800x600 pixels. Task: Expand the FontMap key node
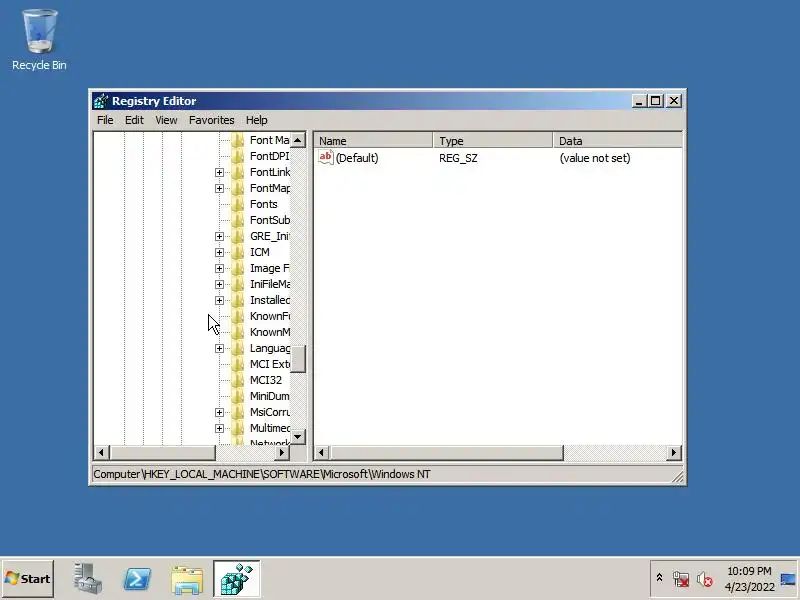(x=219, y=188)
